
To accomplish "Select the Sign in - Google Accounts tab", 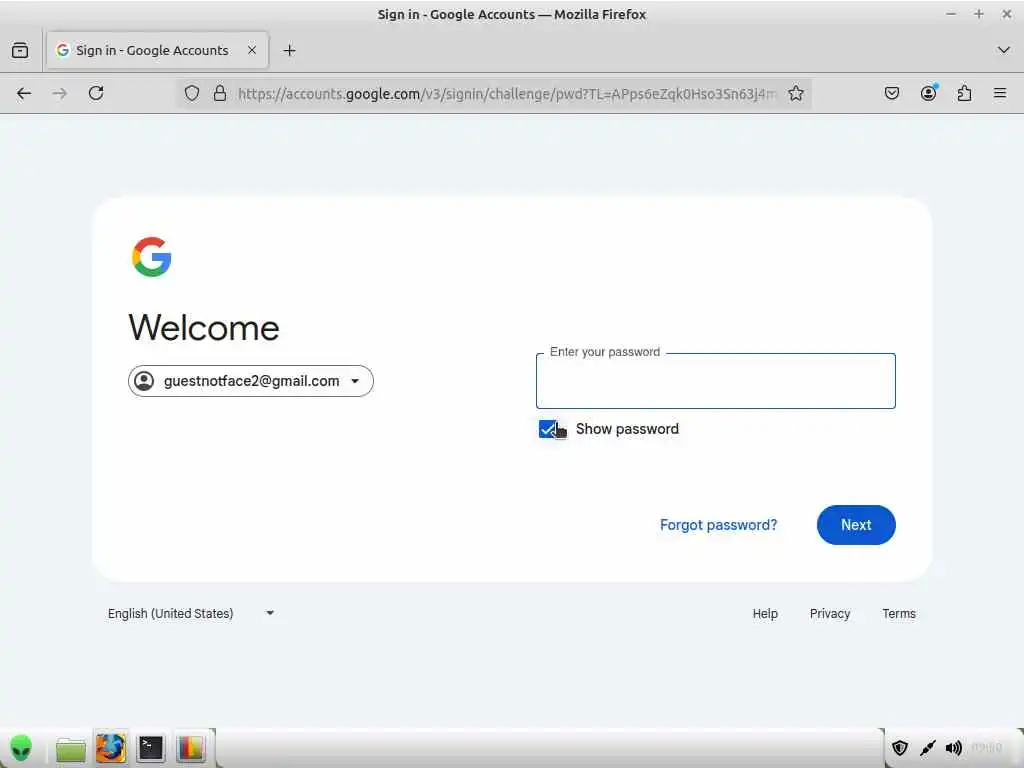I will coord(157,50).
